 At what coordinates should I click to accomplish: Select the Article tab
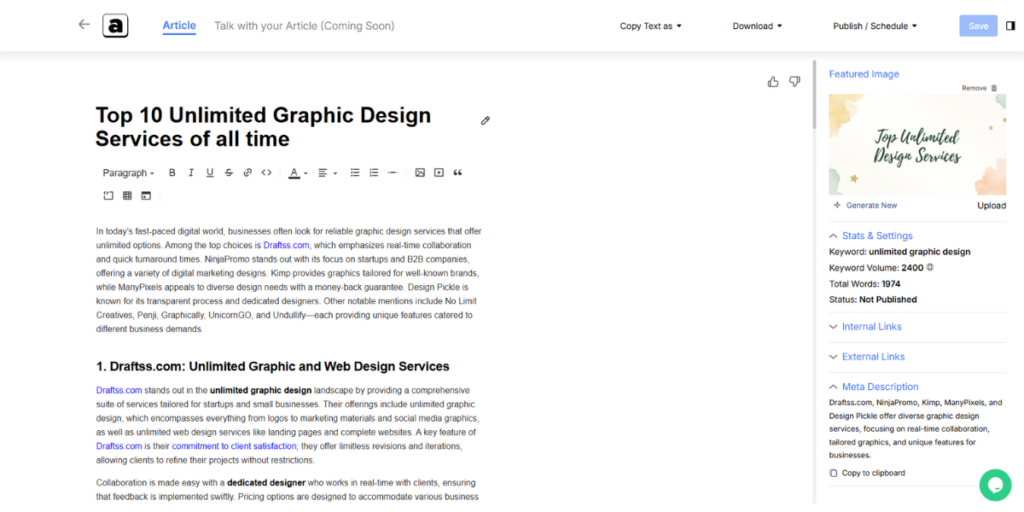click(x=179, y=25)
